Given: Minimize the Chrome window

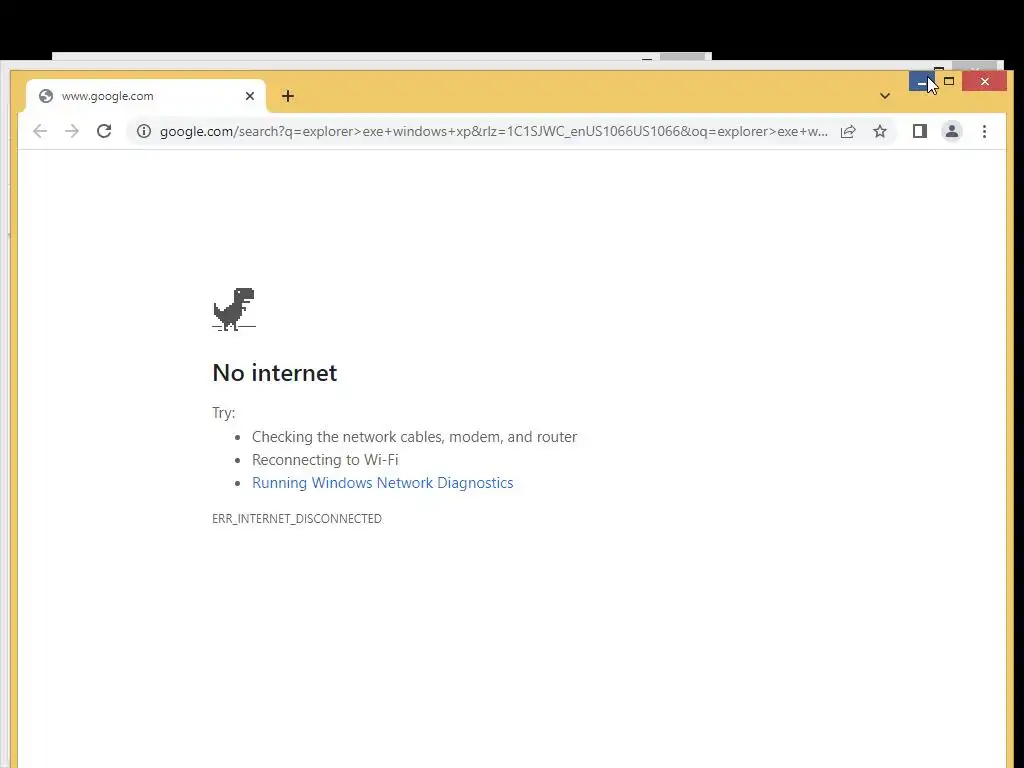Looking at the screenshot, I should (x=921, y=82).
